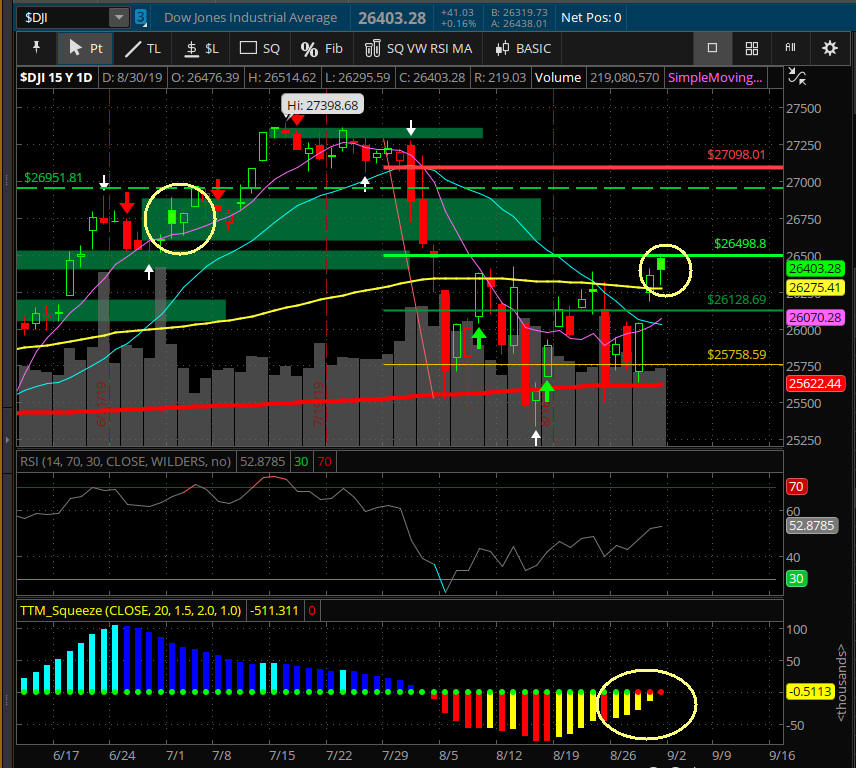This screenshot has width=856, height=768.
Task: Open the $DJI symbol dropdown arrow
Action: coord(118,17)
